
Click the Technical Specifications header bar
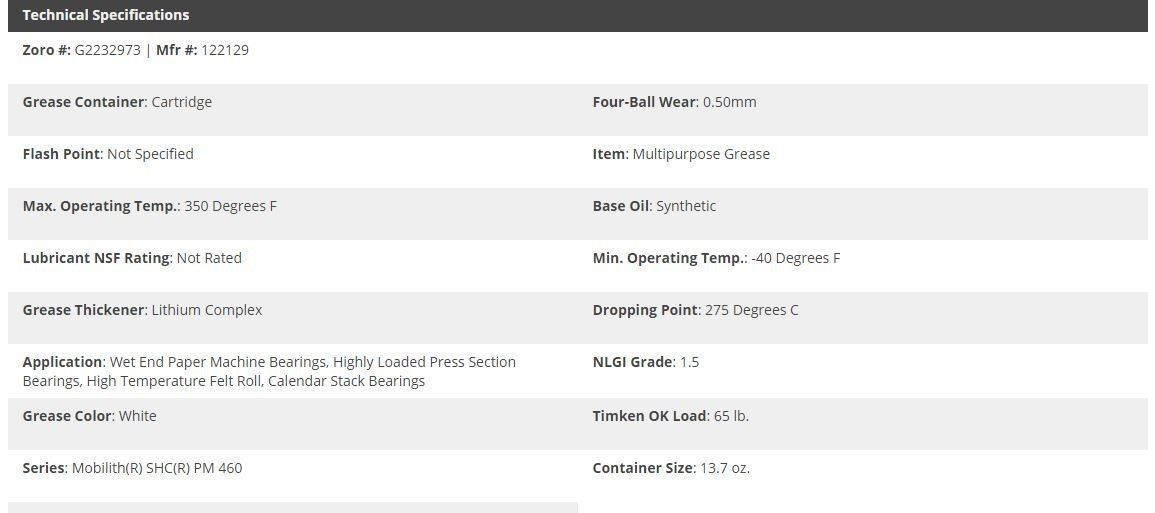577,15
